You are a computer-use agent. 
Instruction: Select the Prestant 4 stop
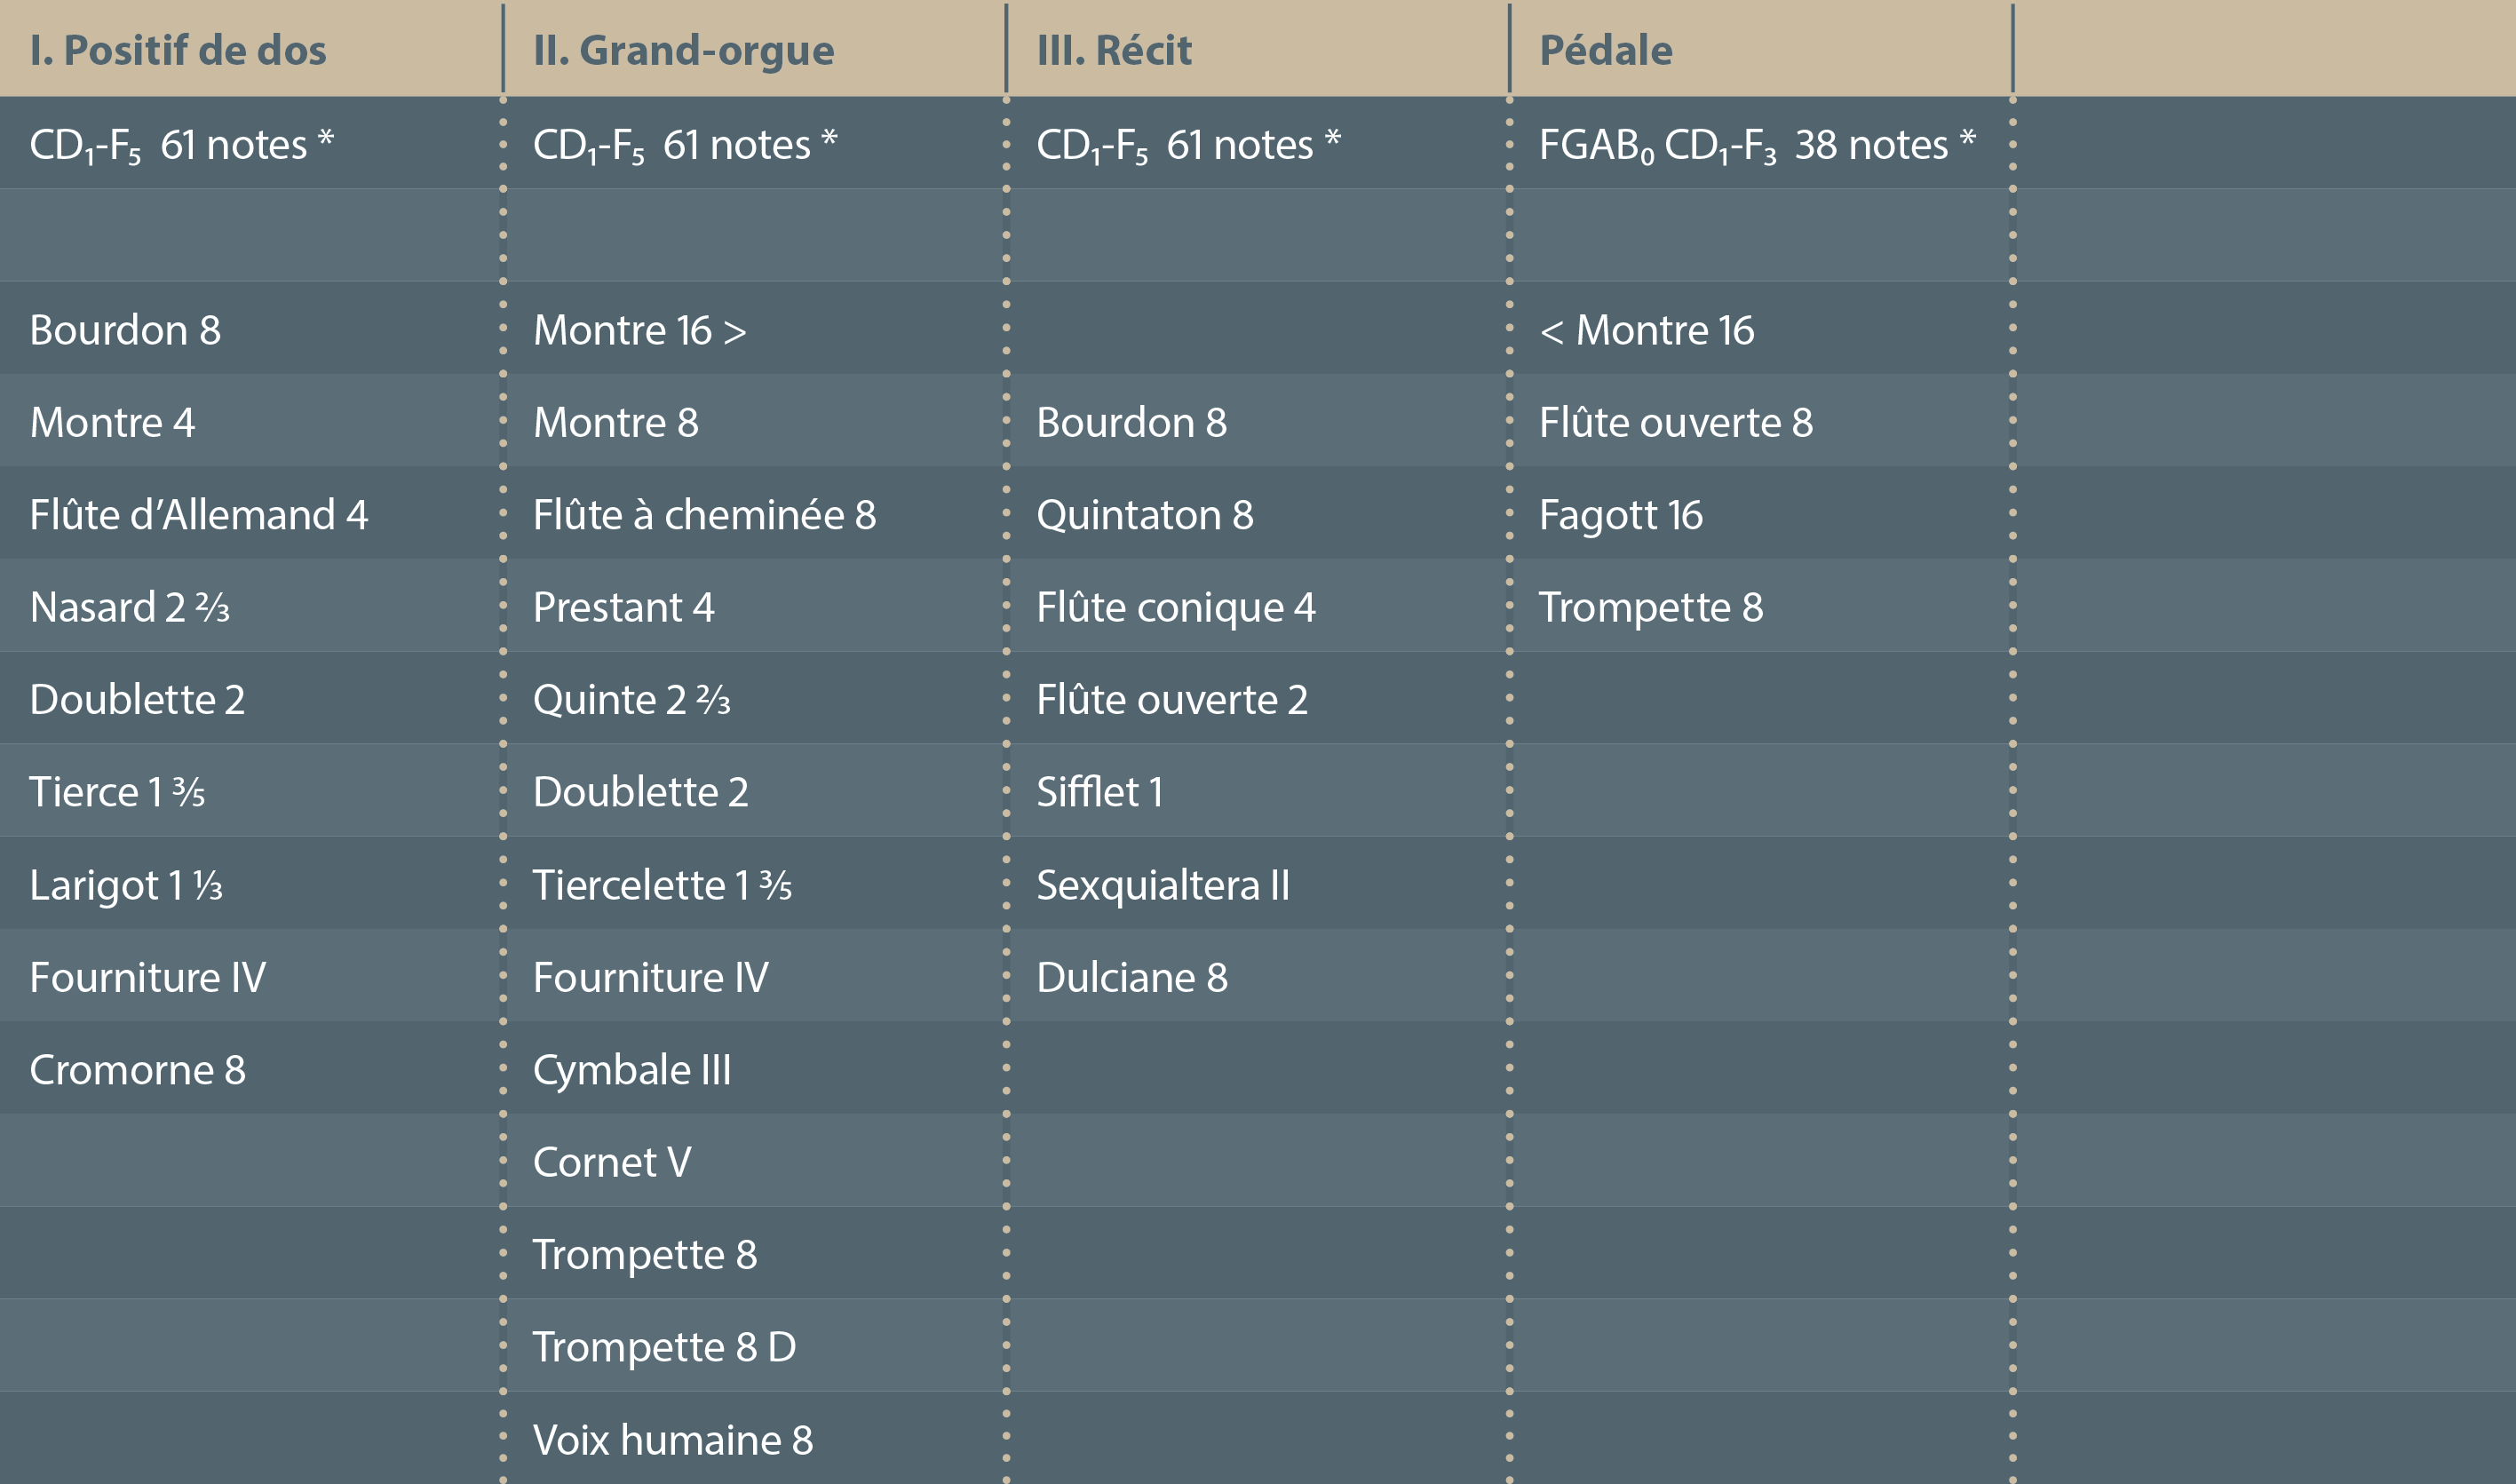623,607
